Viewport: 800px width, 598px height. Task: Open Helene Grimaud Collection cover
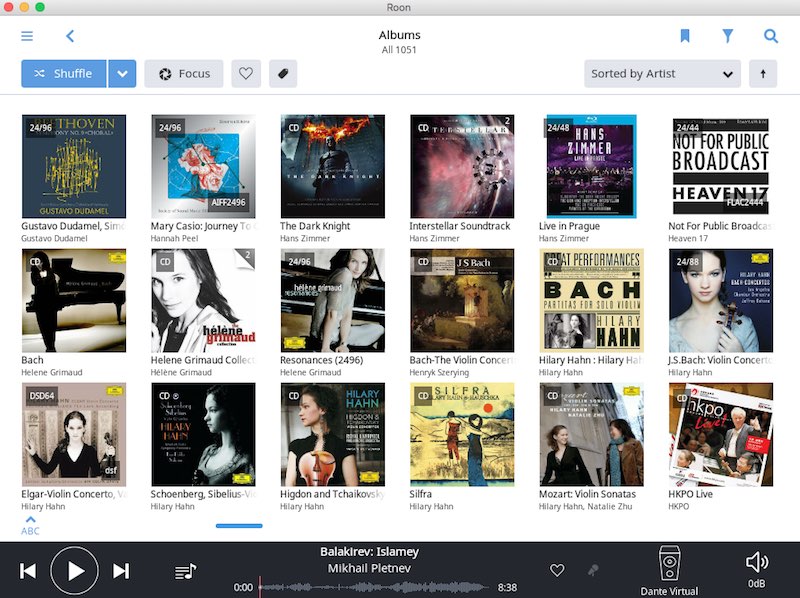pos(203,301)
